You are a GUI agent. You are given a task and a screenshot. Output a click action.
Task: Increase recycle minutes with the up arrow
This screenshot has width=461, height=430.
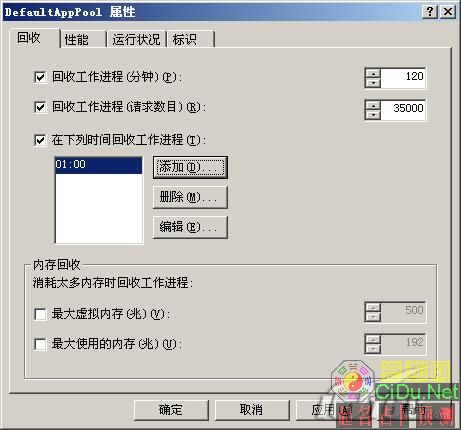[x=373, y=74]
